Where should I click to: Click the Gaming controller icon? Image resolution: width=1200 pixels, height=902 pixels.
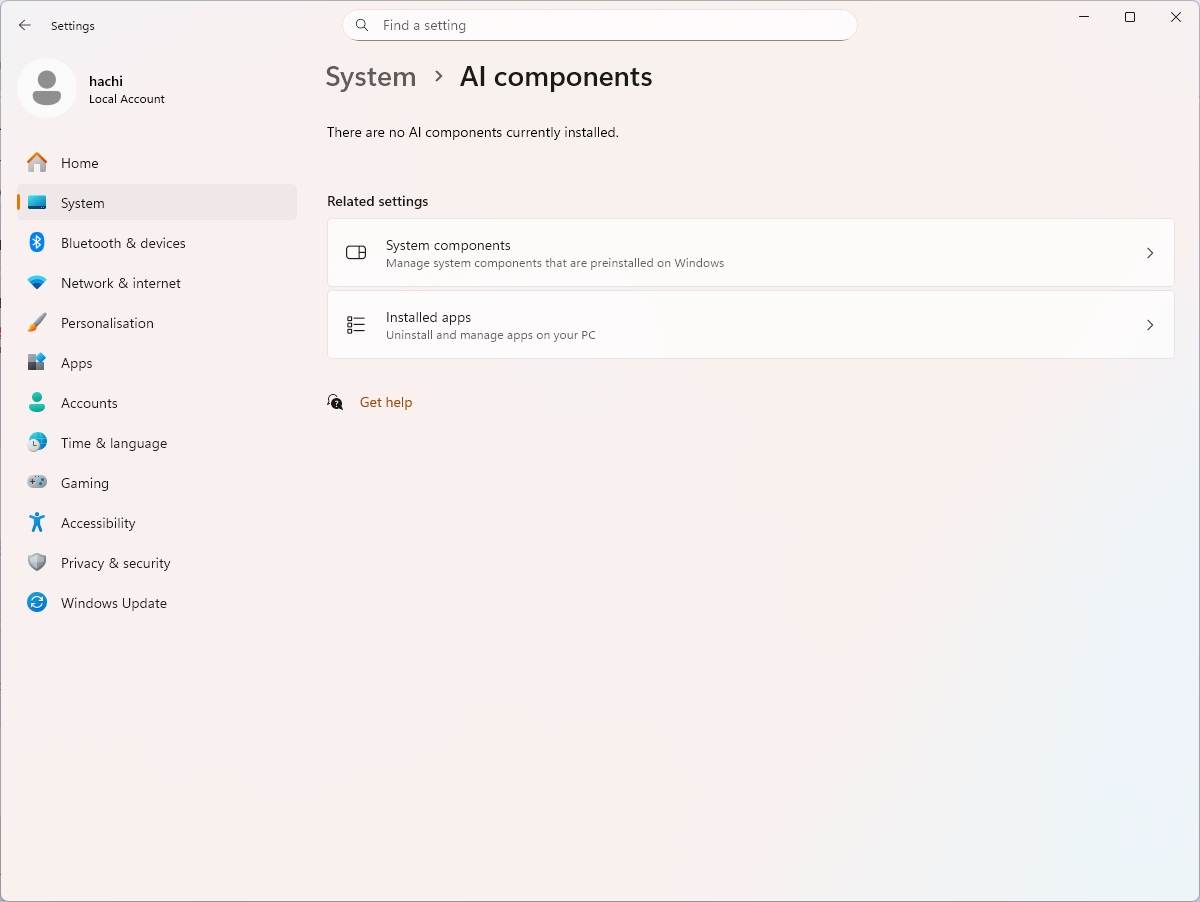tap(37, 483)
